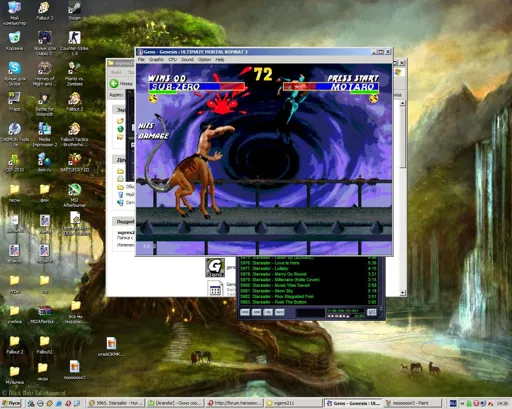Select track Starsailor - Push The Button
This screenshot has width=512, height=409.
[x=308, y=302]
